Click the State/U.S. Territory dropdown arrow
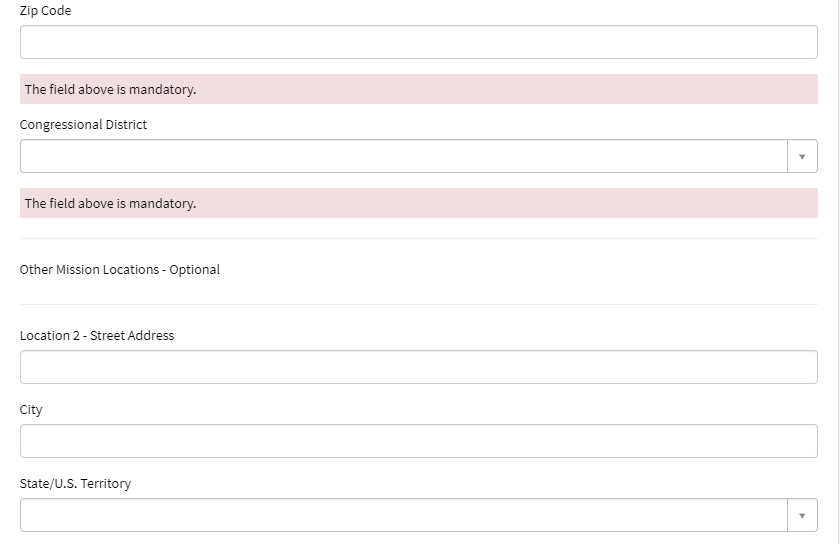This screenshot has width=840, height=544. click(x=801, y=515)
